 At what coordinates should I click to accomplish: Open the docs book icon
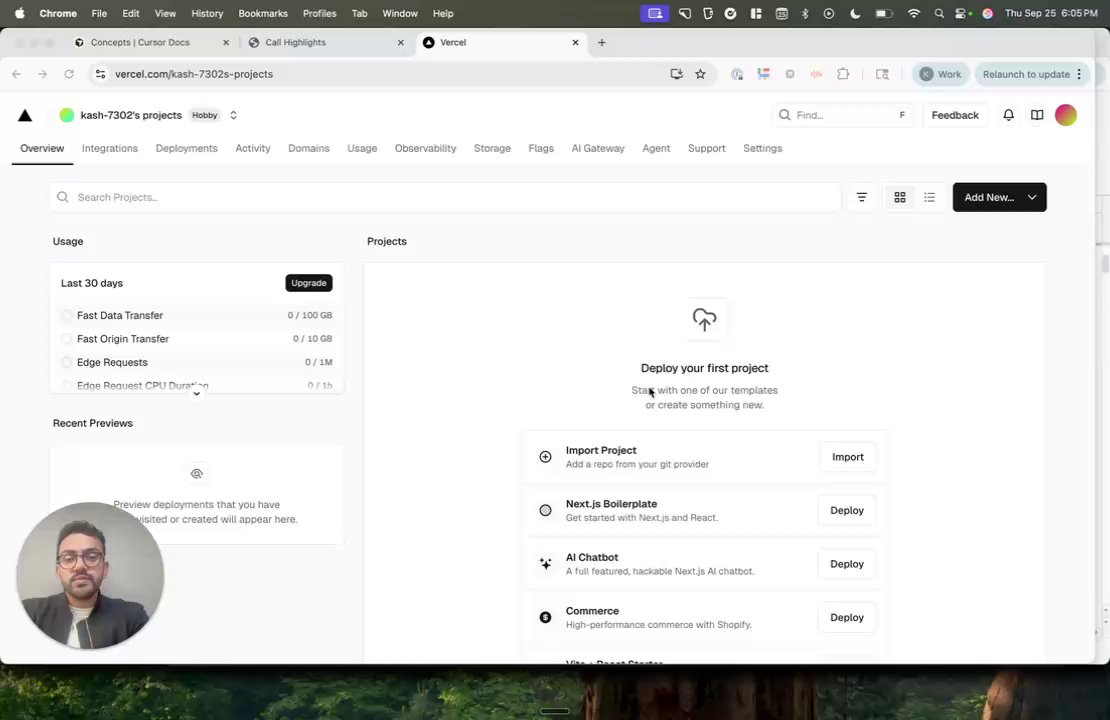point(1036,115)
